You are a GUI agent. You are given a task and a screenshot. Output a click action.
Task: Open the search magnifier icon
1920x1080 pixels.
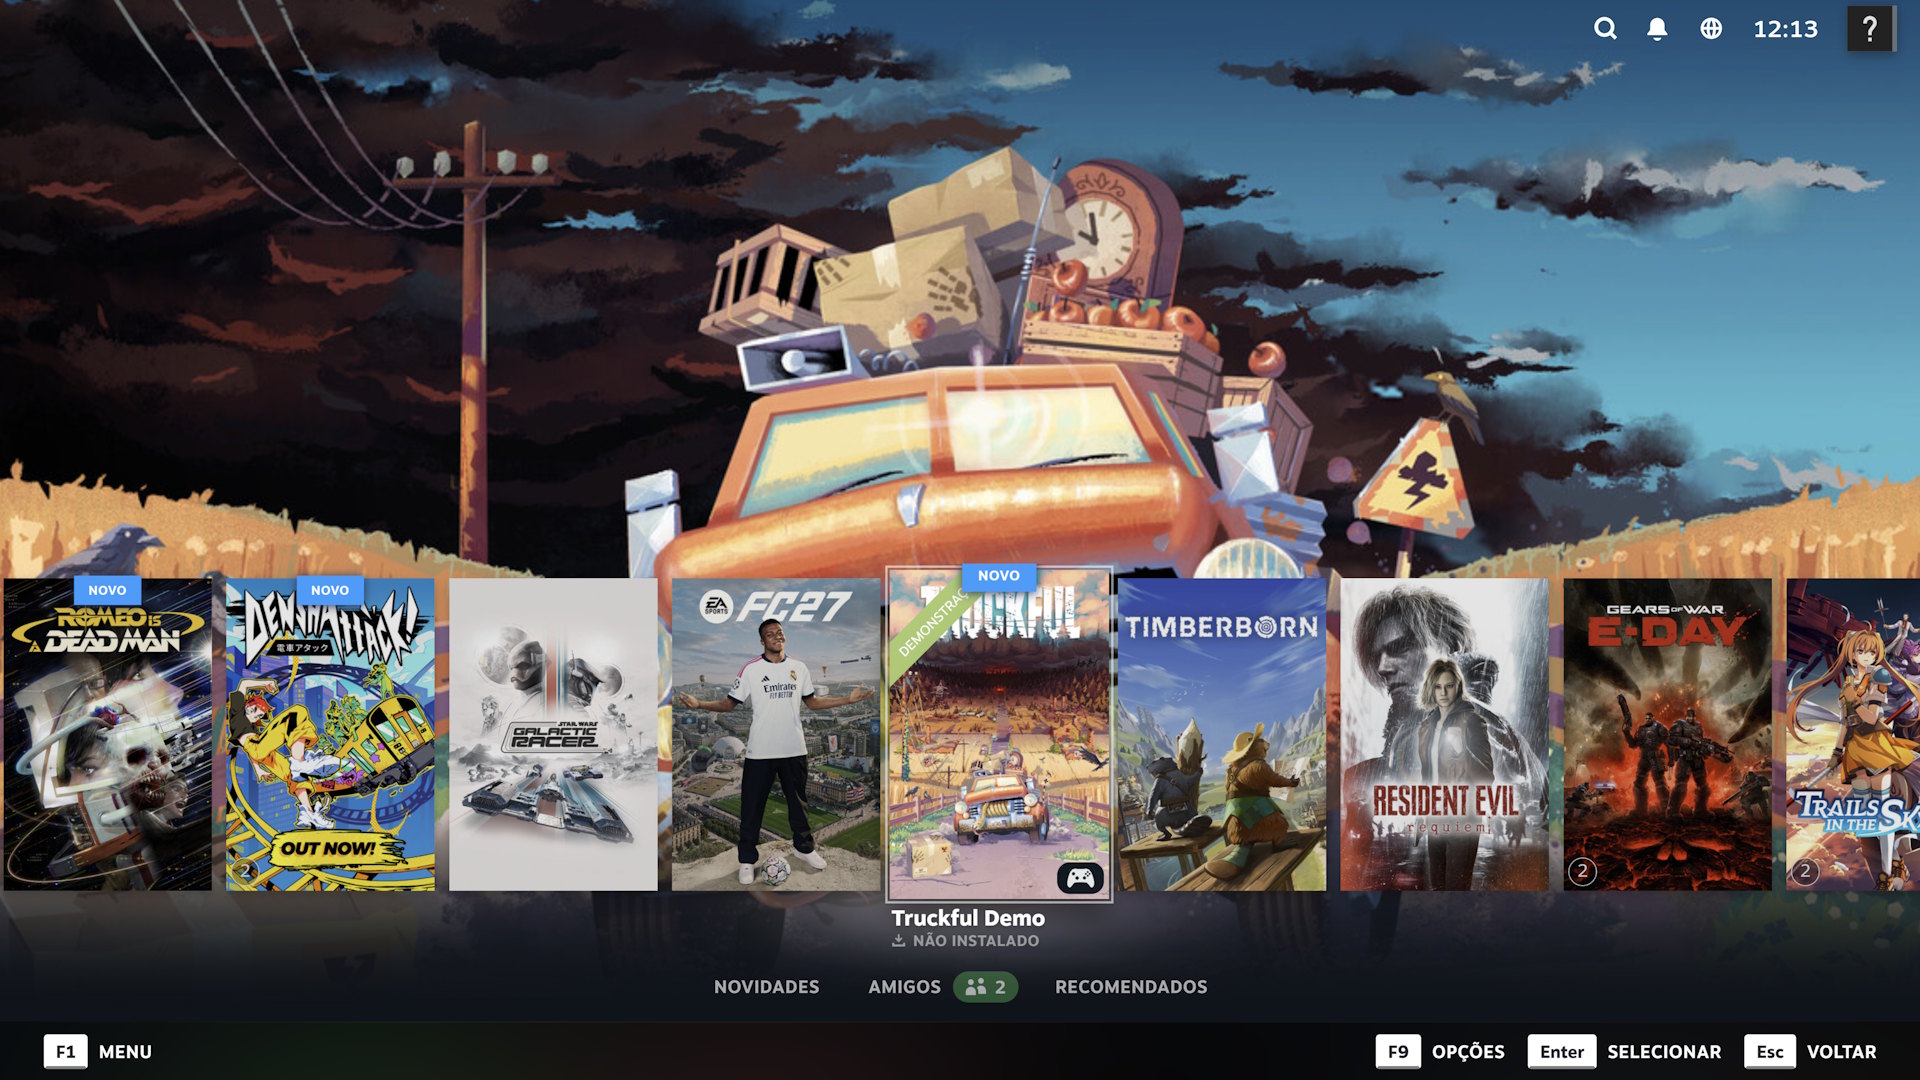(1605, 29)
